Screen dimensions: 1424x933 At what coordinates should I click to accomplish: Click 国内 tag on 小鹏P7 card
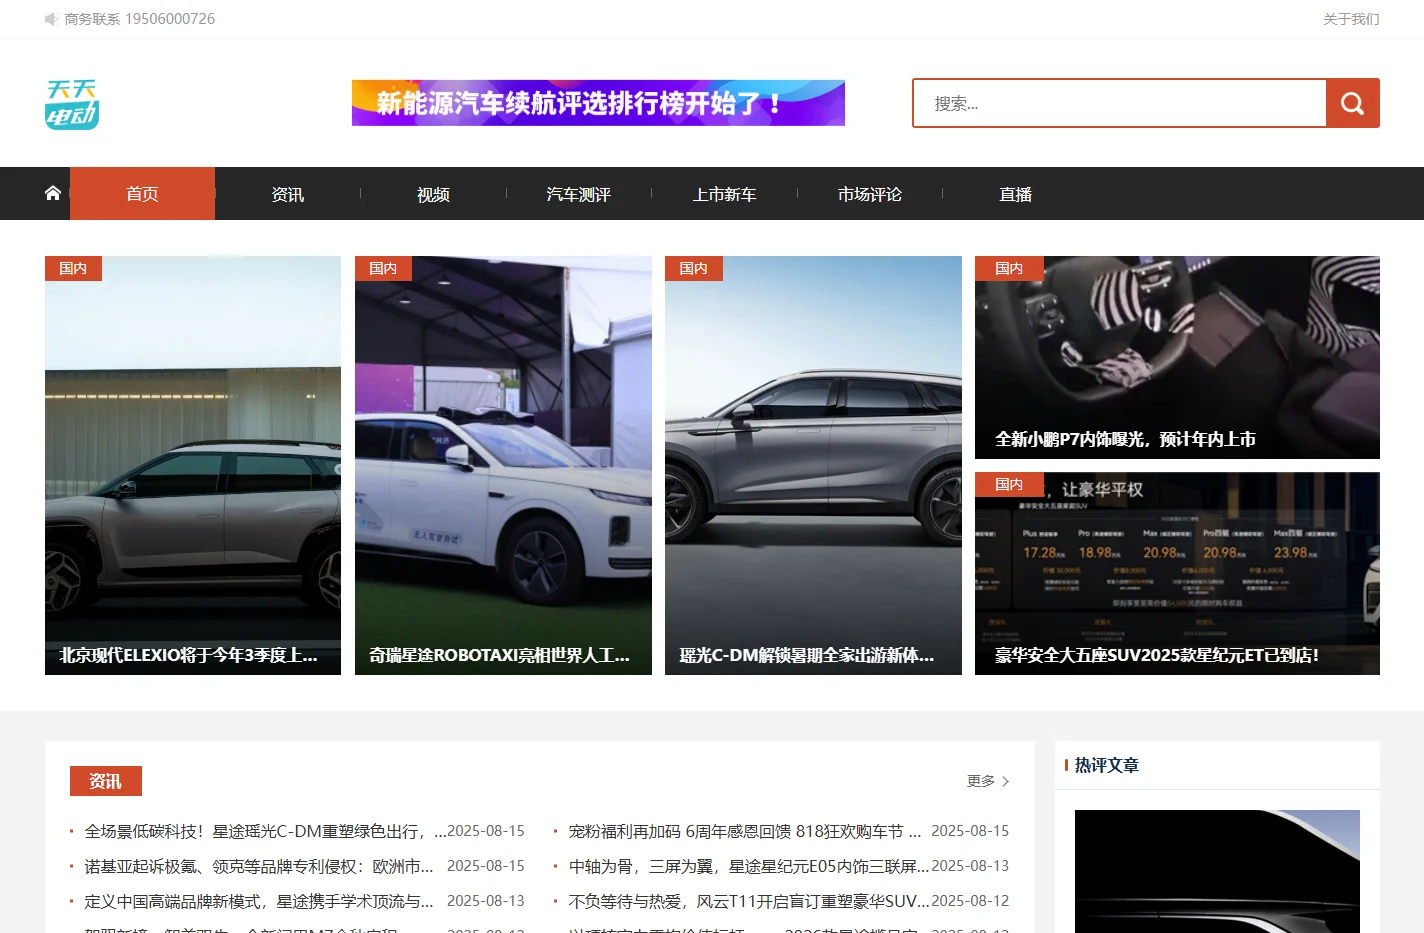click(x=1009, y=268)
